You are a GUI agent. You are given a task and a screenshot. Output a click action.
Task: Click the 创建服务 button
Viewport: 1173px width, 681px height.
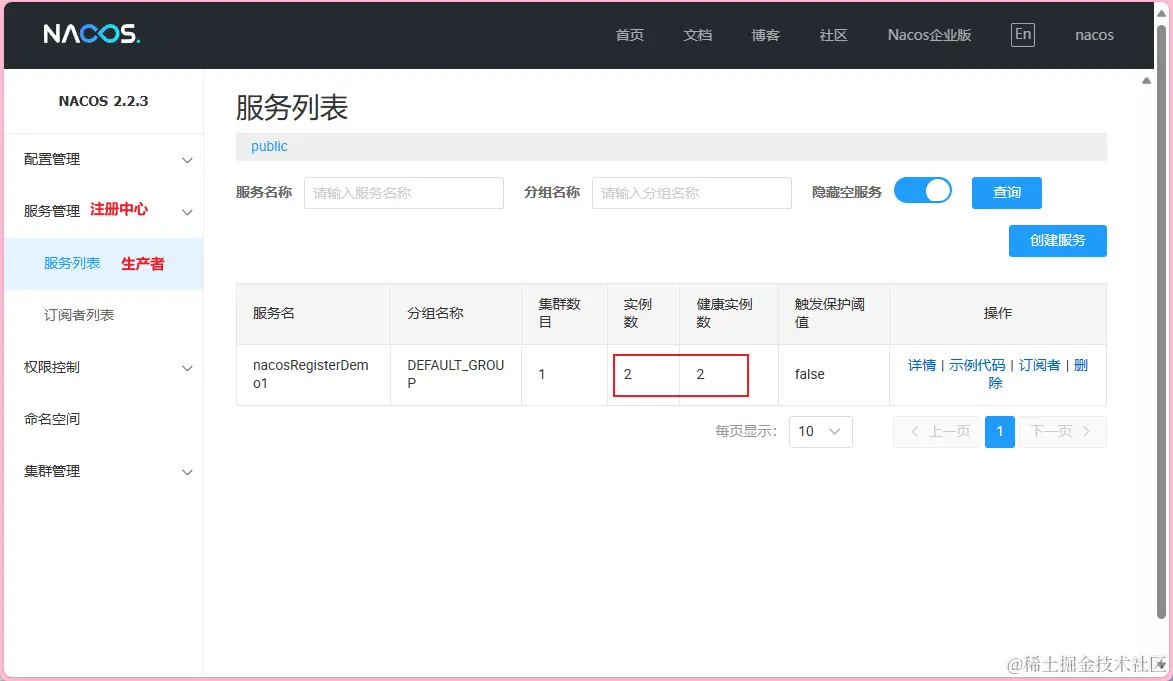1058,241
